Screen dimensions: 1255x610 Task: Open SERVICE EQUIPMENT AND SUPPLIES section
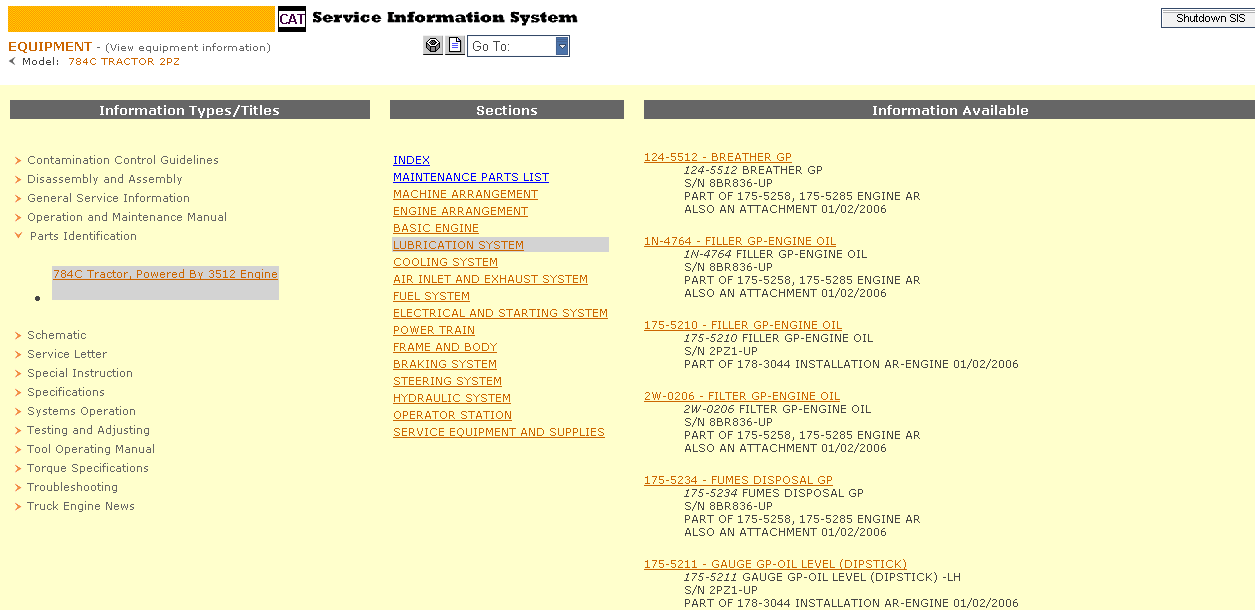pyautogui.click(x=499, y=432)
